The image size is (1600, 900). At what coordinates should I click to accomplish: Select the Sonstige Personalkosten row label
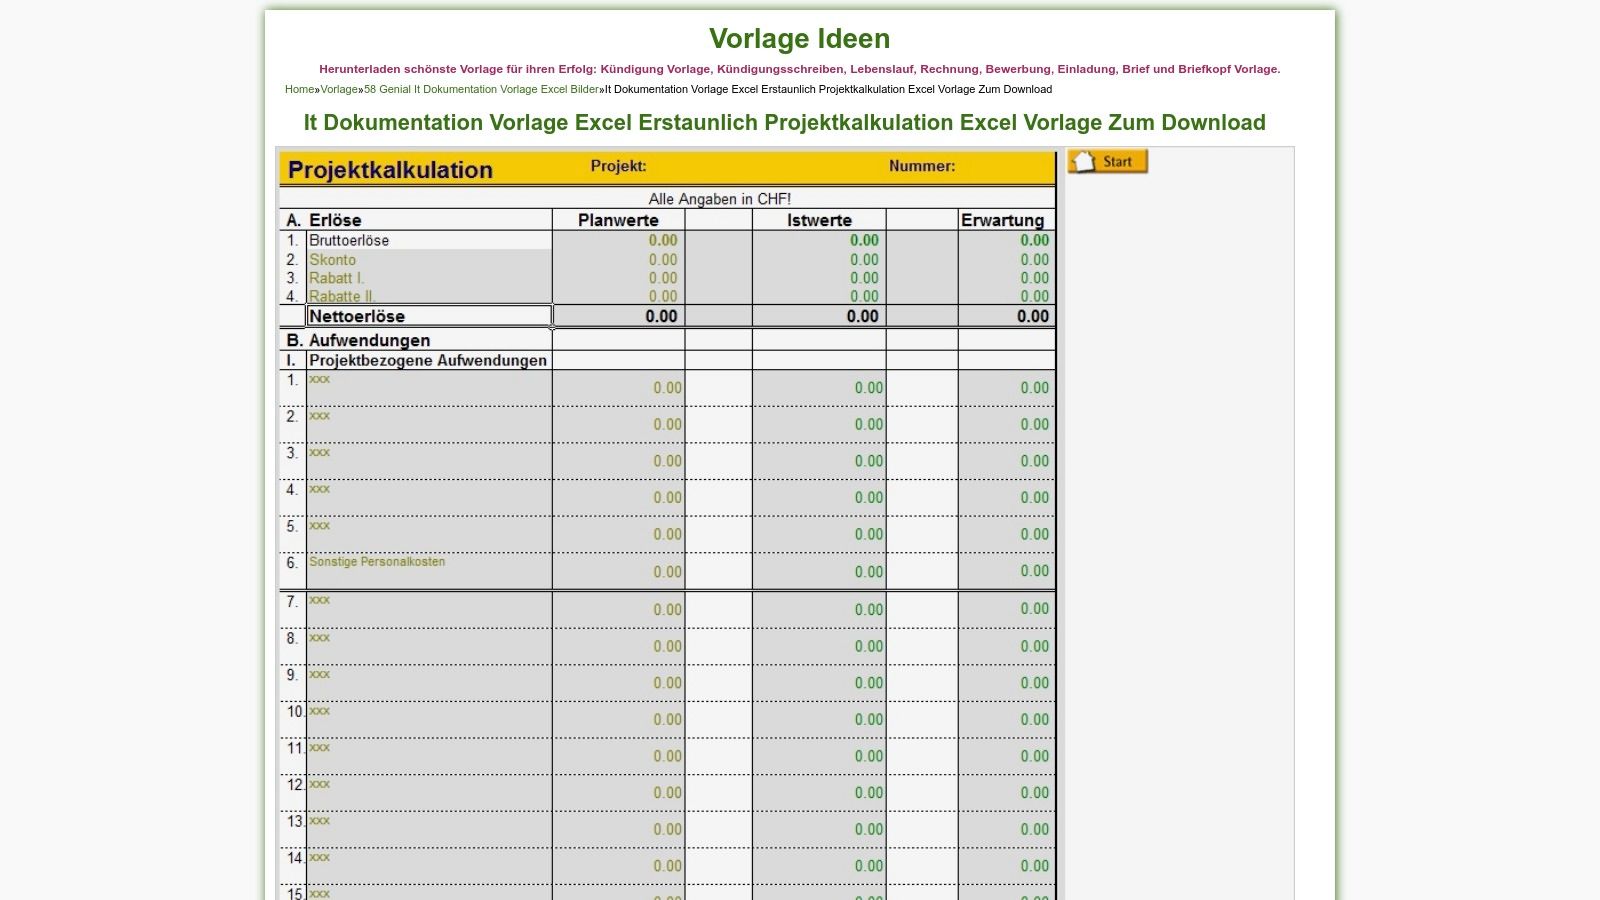click(x=377, y=562)
